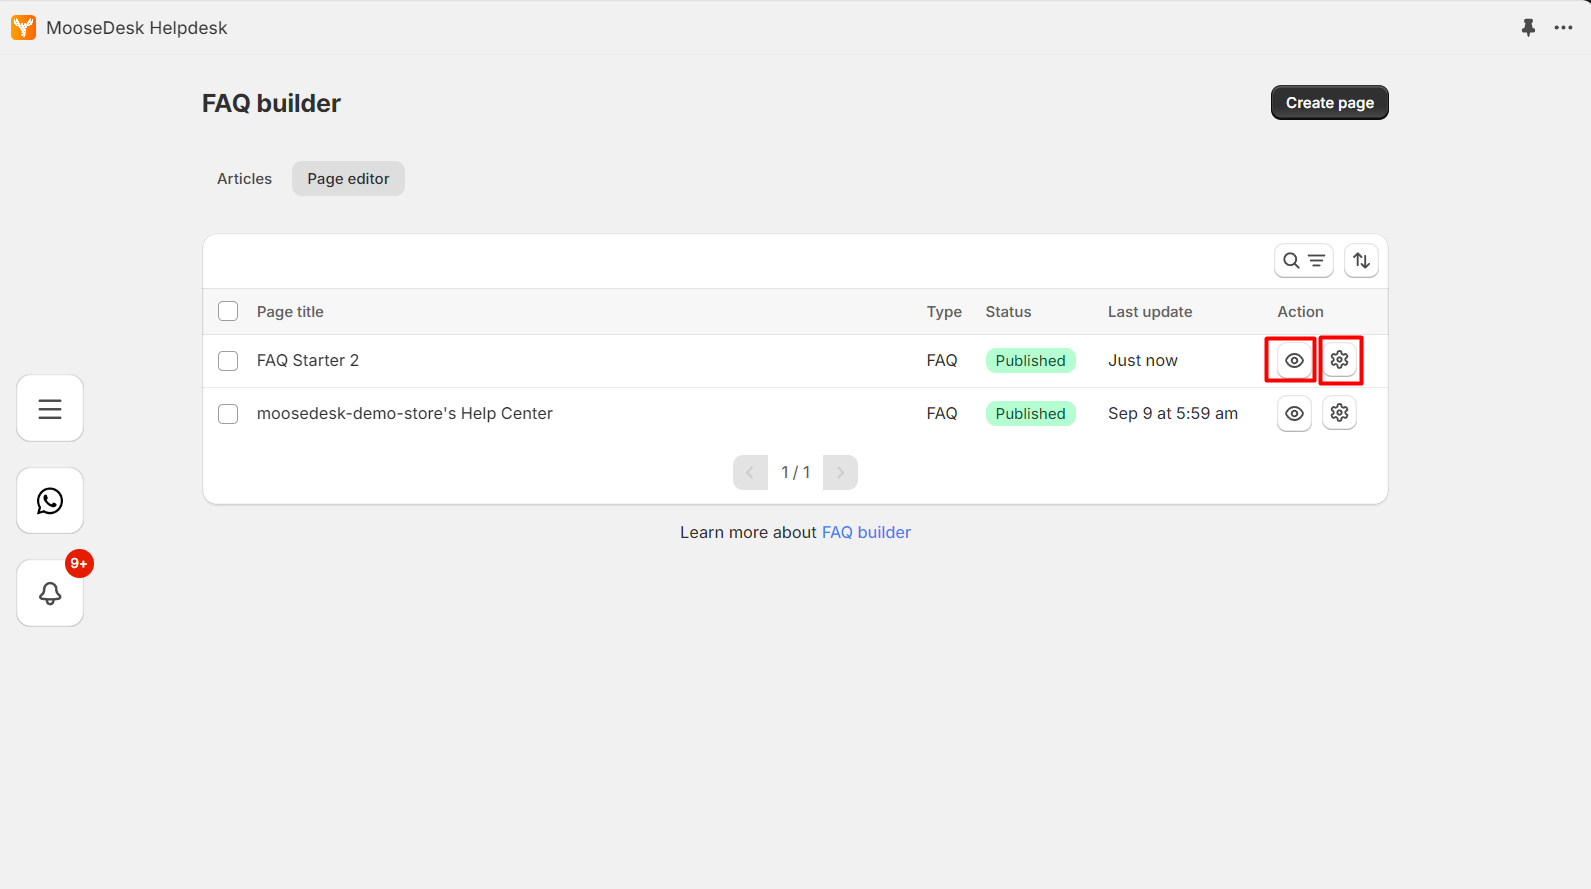This screenshot has height=889, width=1591.
Task: Follow the FAQ builder help link
Action: tap(866, 533)
